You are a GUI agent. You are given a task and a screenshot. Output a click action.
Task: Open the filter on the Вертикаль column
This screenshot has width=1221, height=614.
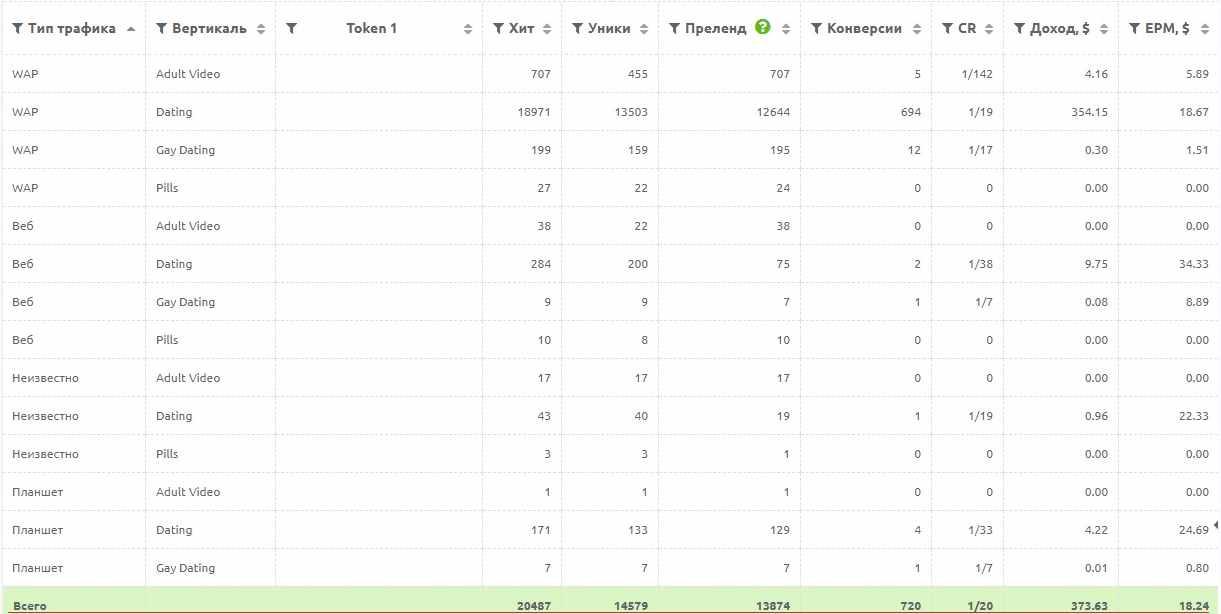click(161, 28)
